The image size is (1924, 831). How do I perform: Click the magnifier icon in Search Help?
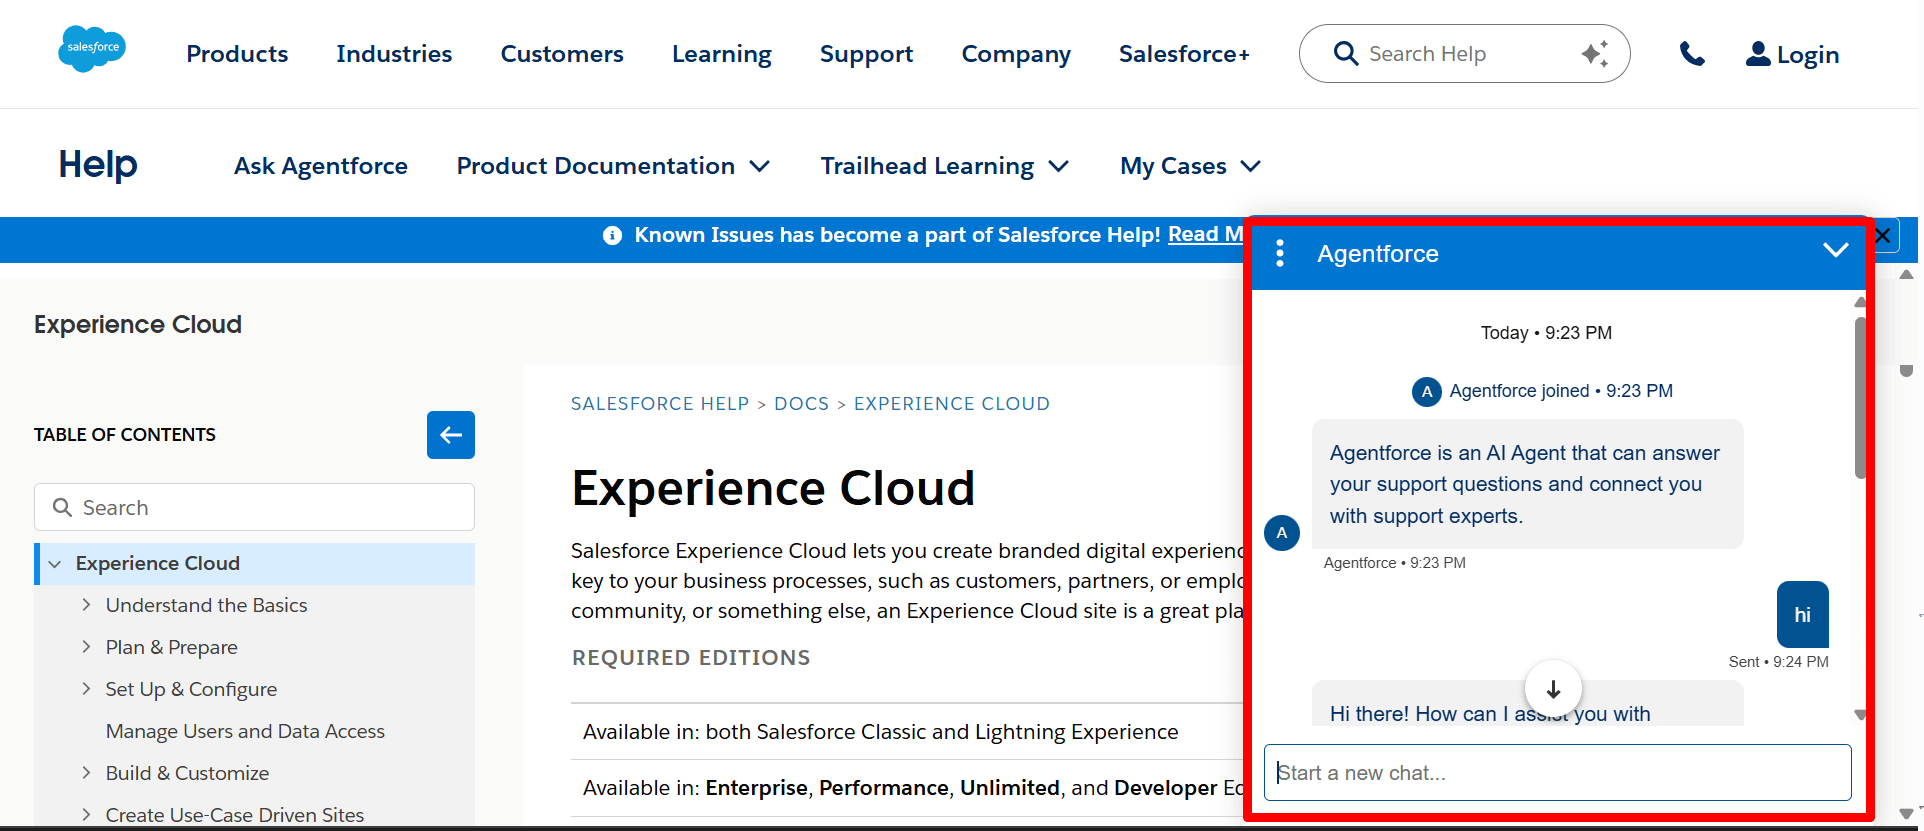point(1346,54)
